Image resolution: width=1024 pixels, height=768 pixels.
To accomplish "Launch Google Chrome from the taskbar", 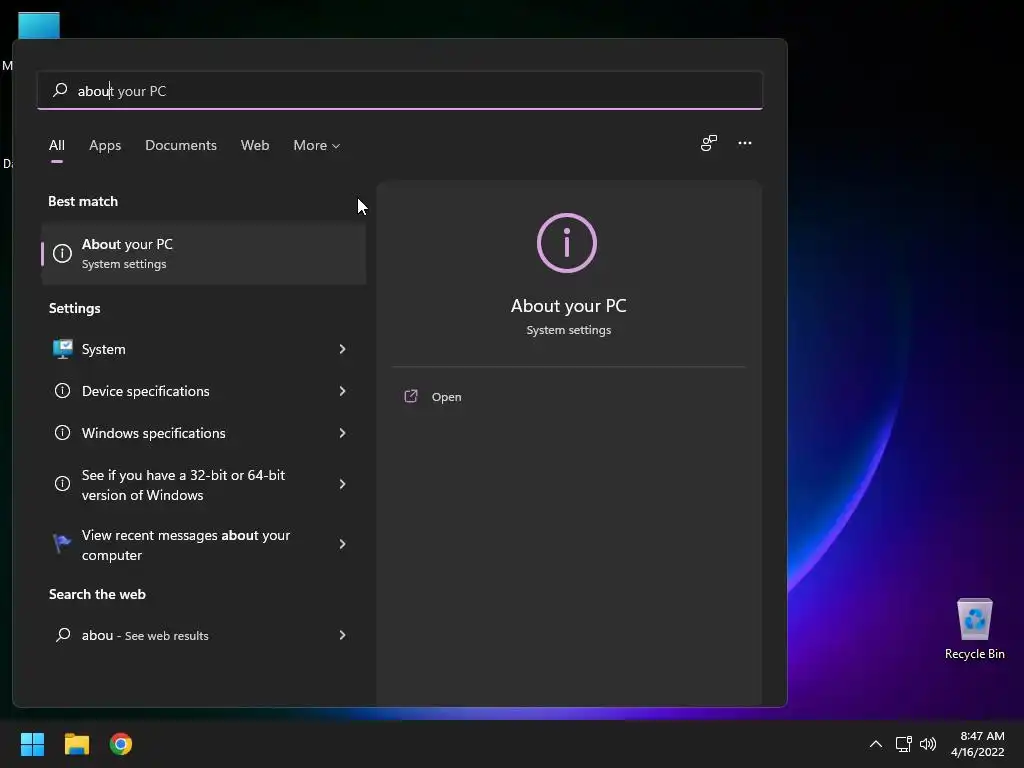I will tap(121, 744).
